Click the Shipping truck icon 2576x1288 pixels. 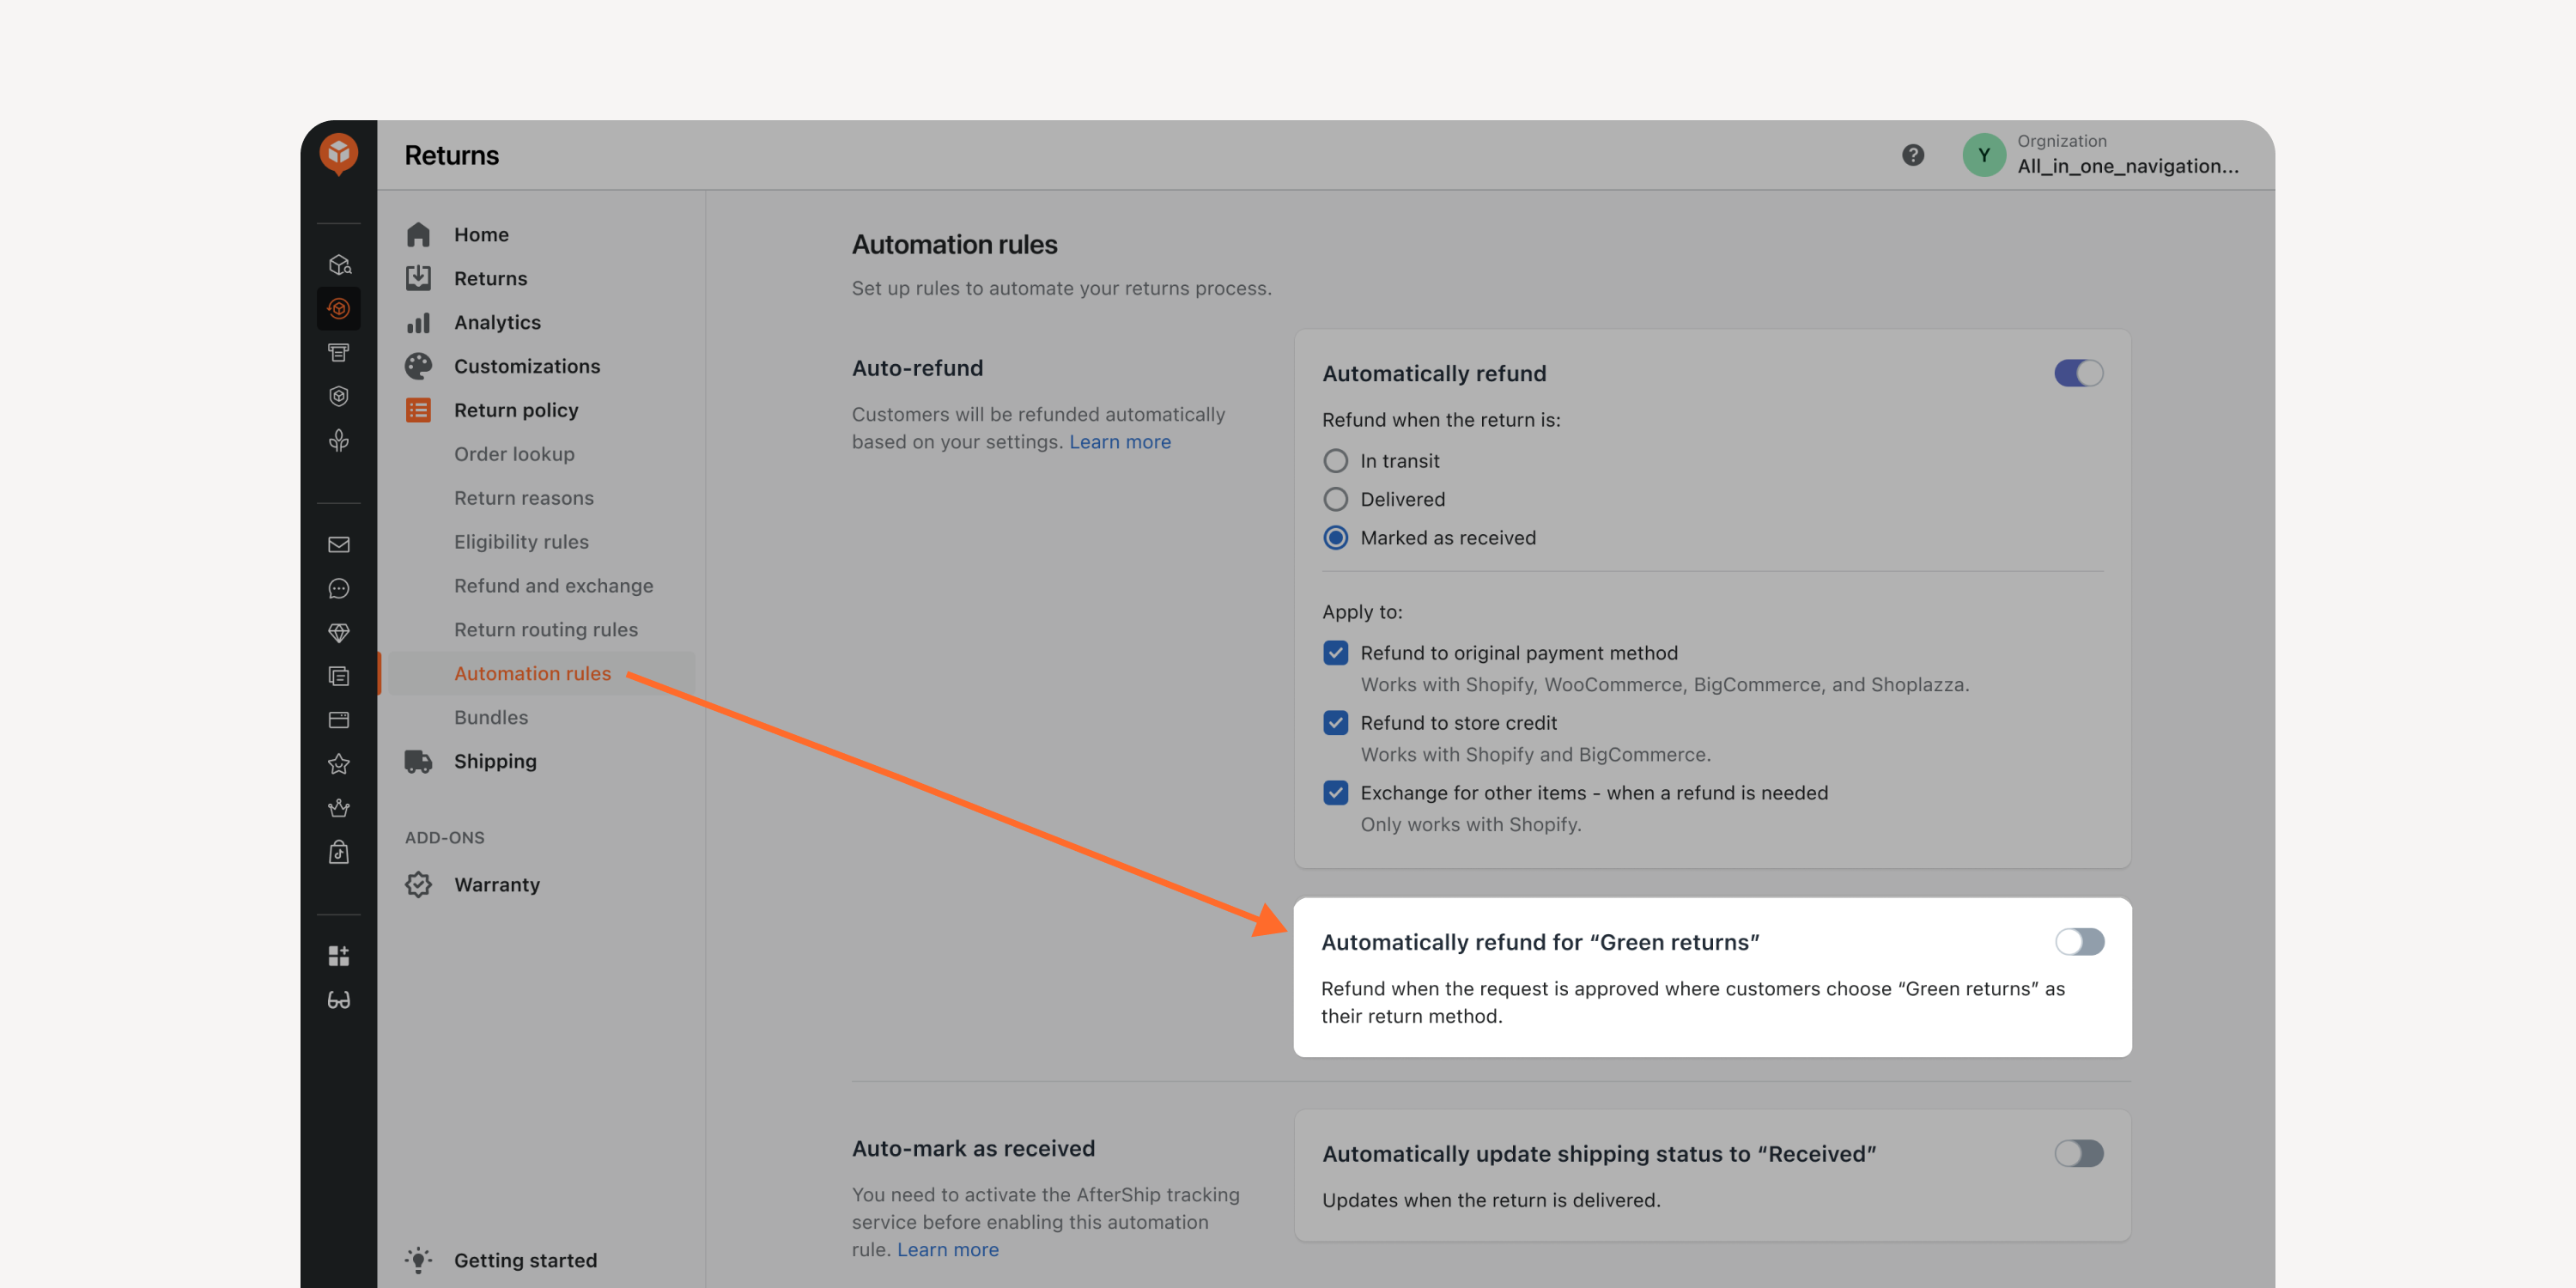(418, 761)
